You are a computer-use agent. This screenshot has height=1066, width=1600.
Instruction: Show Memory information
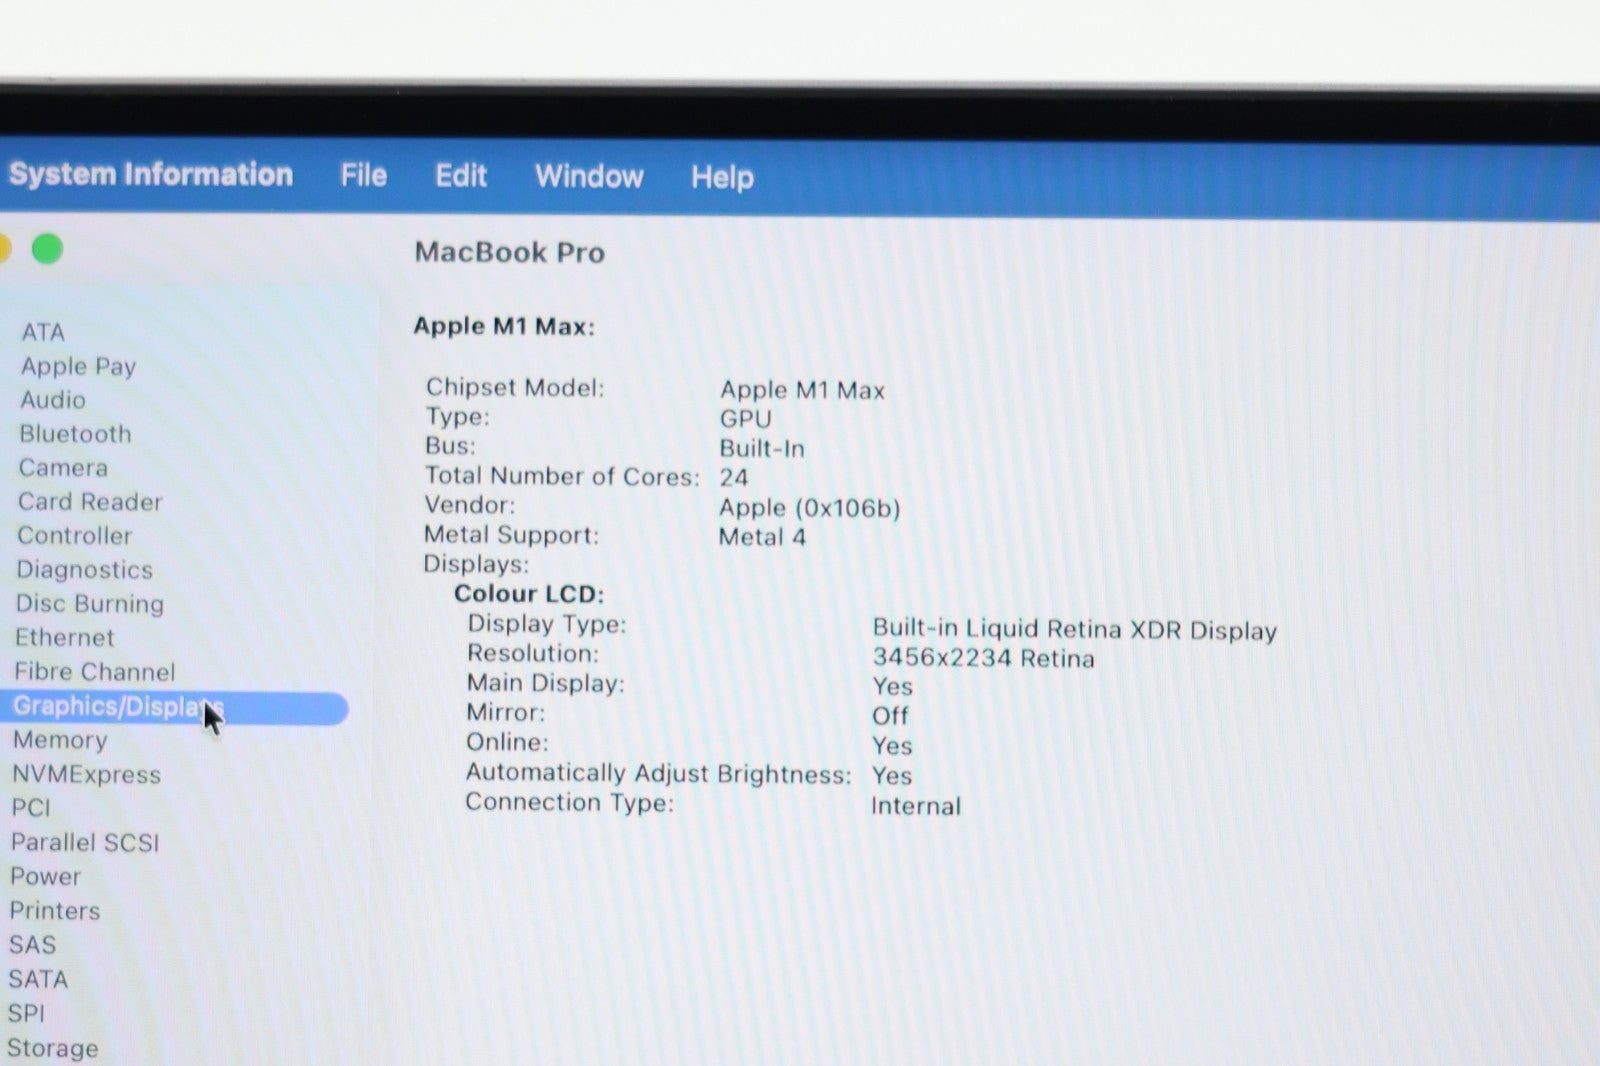(60, 740)
